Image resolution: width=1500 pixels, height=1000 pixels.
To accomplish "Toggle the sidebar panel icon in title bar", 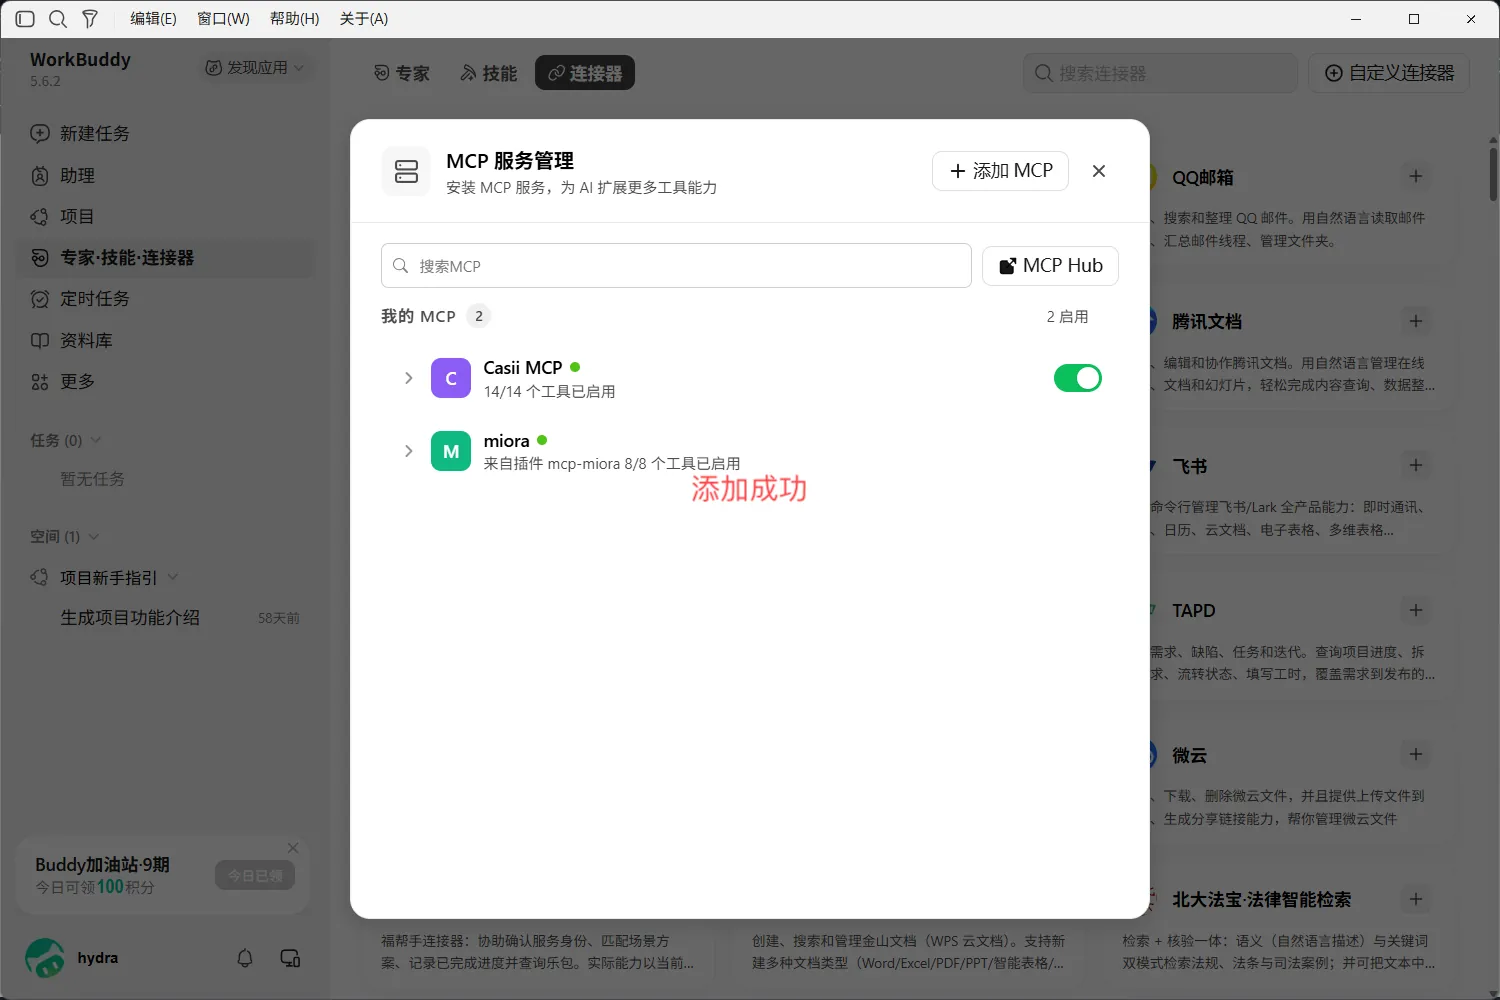I will click(25, 19).
